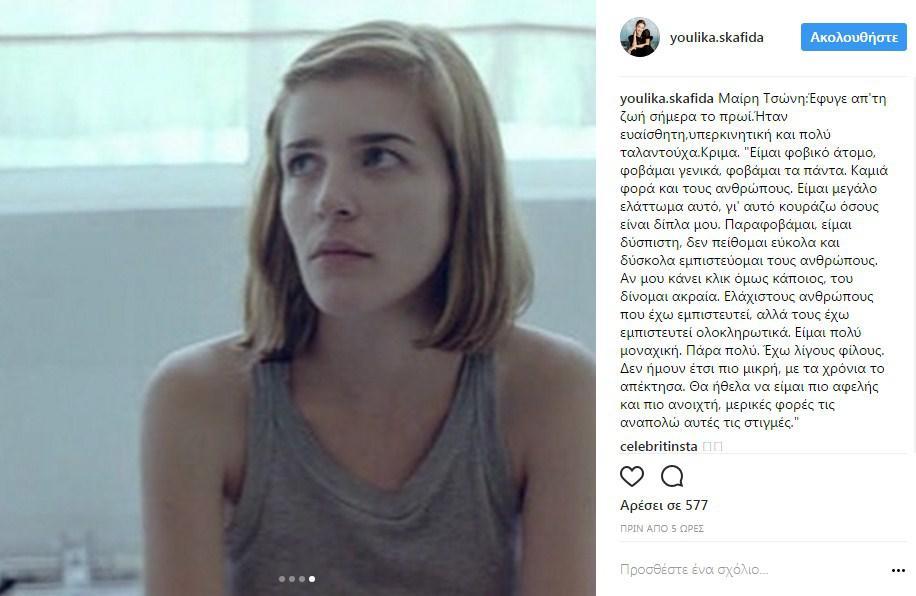
Task: Focus the Προσθέστε ένα σχόλιο comment field
Action: coord(754,570)
